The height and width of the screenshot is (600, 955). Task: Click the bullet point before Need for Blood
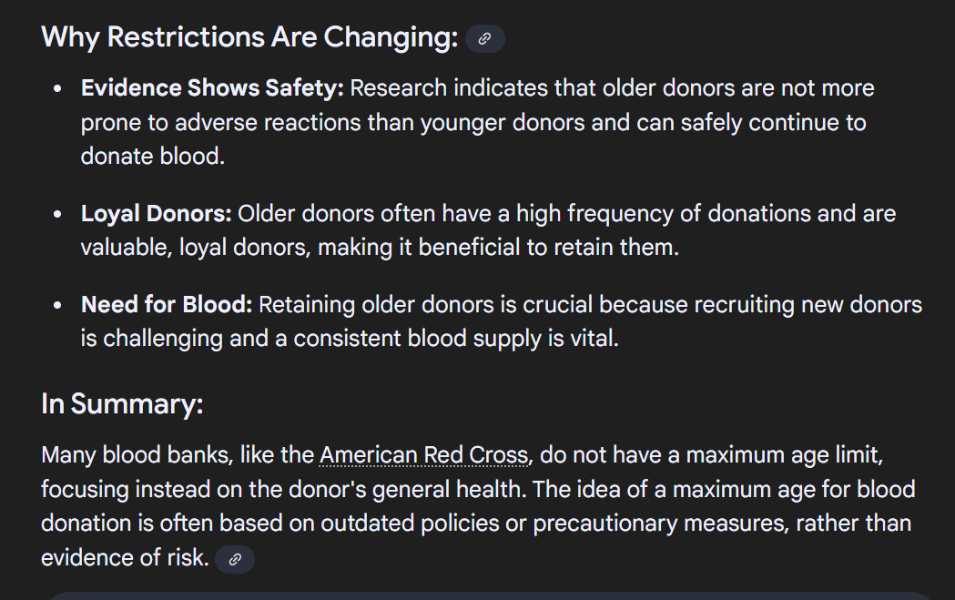point(58,305)
